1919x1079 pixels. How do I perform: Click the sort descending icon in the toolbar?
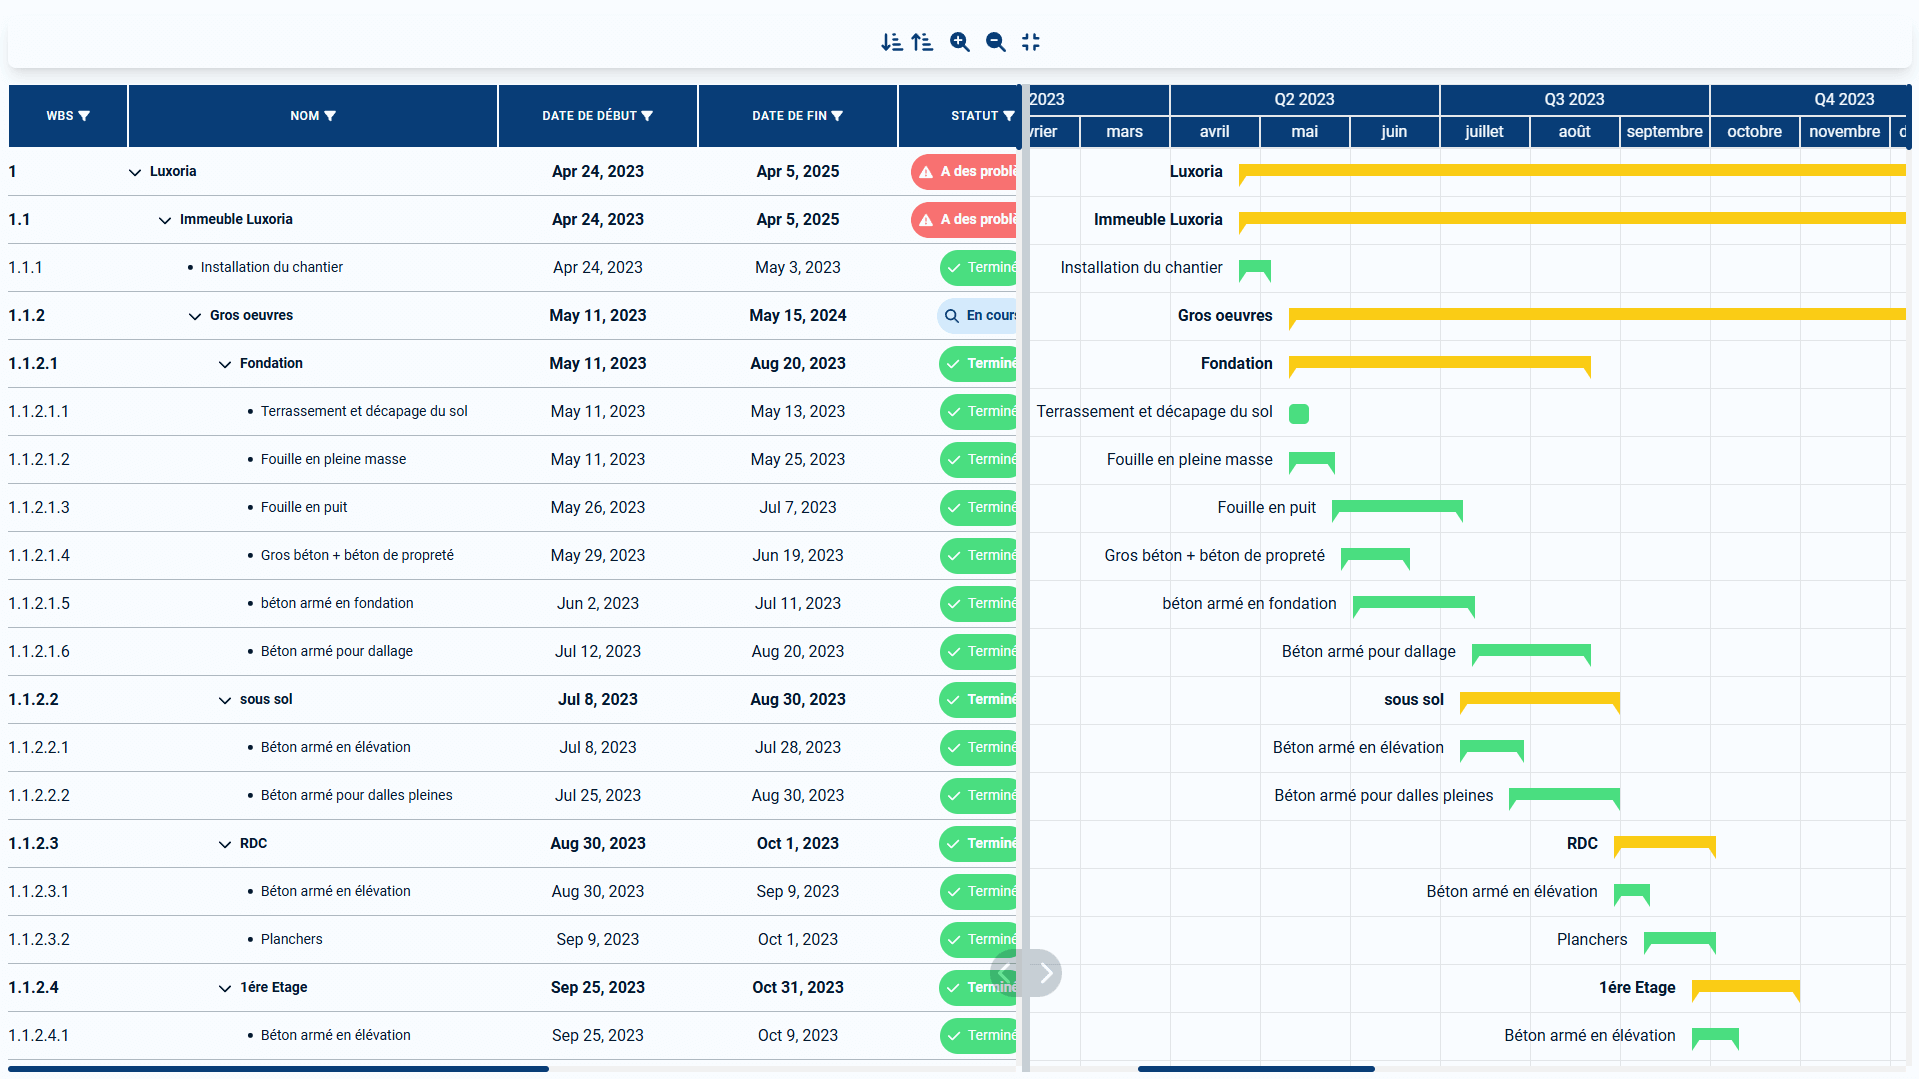[891, 42]
